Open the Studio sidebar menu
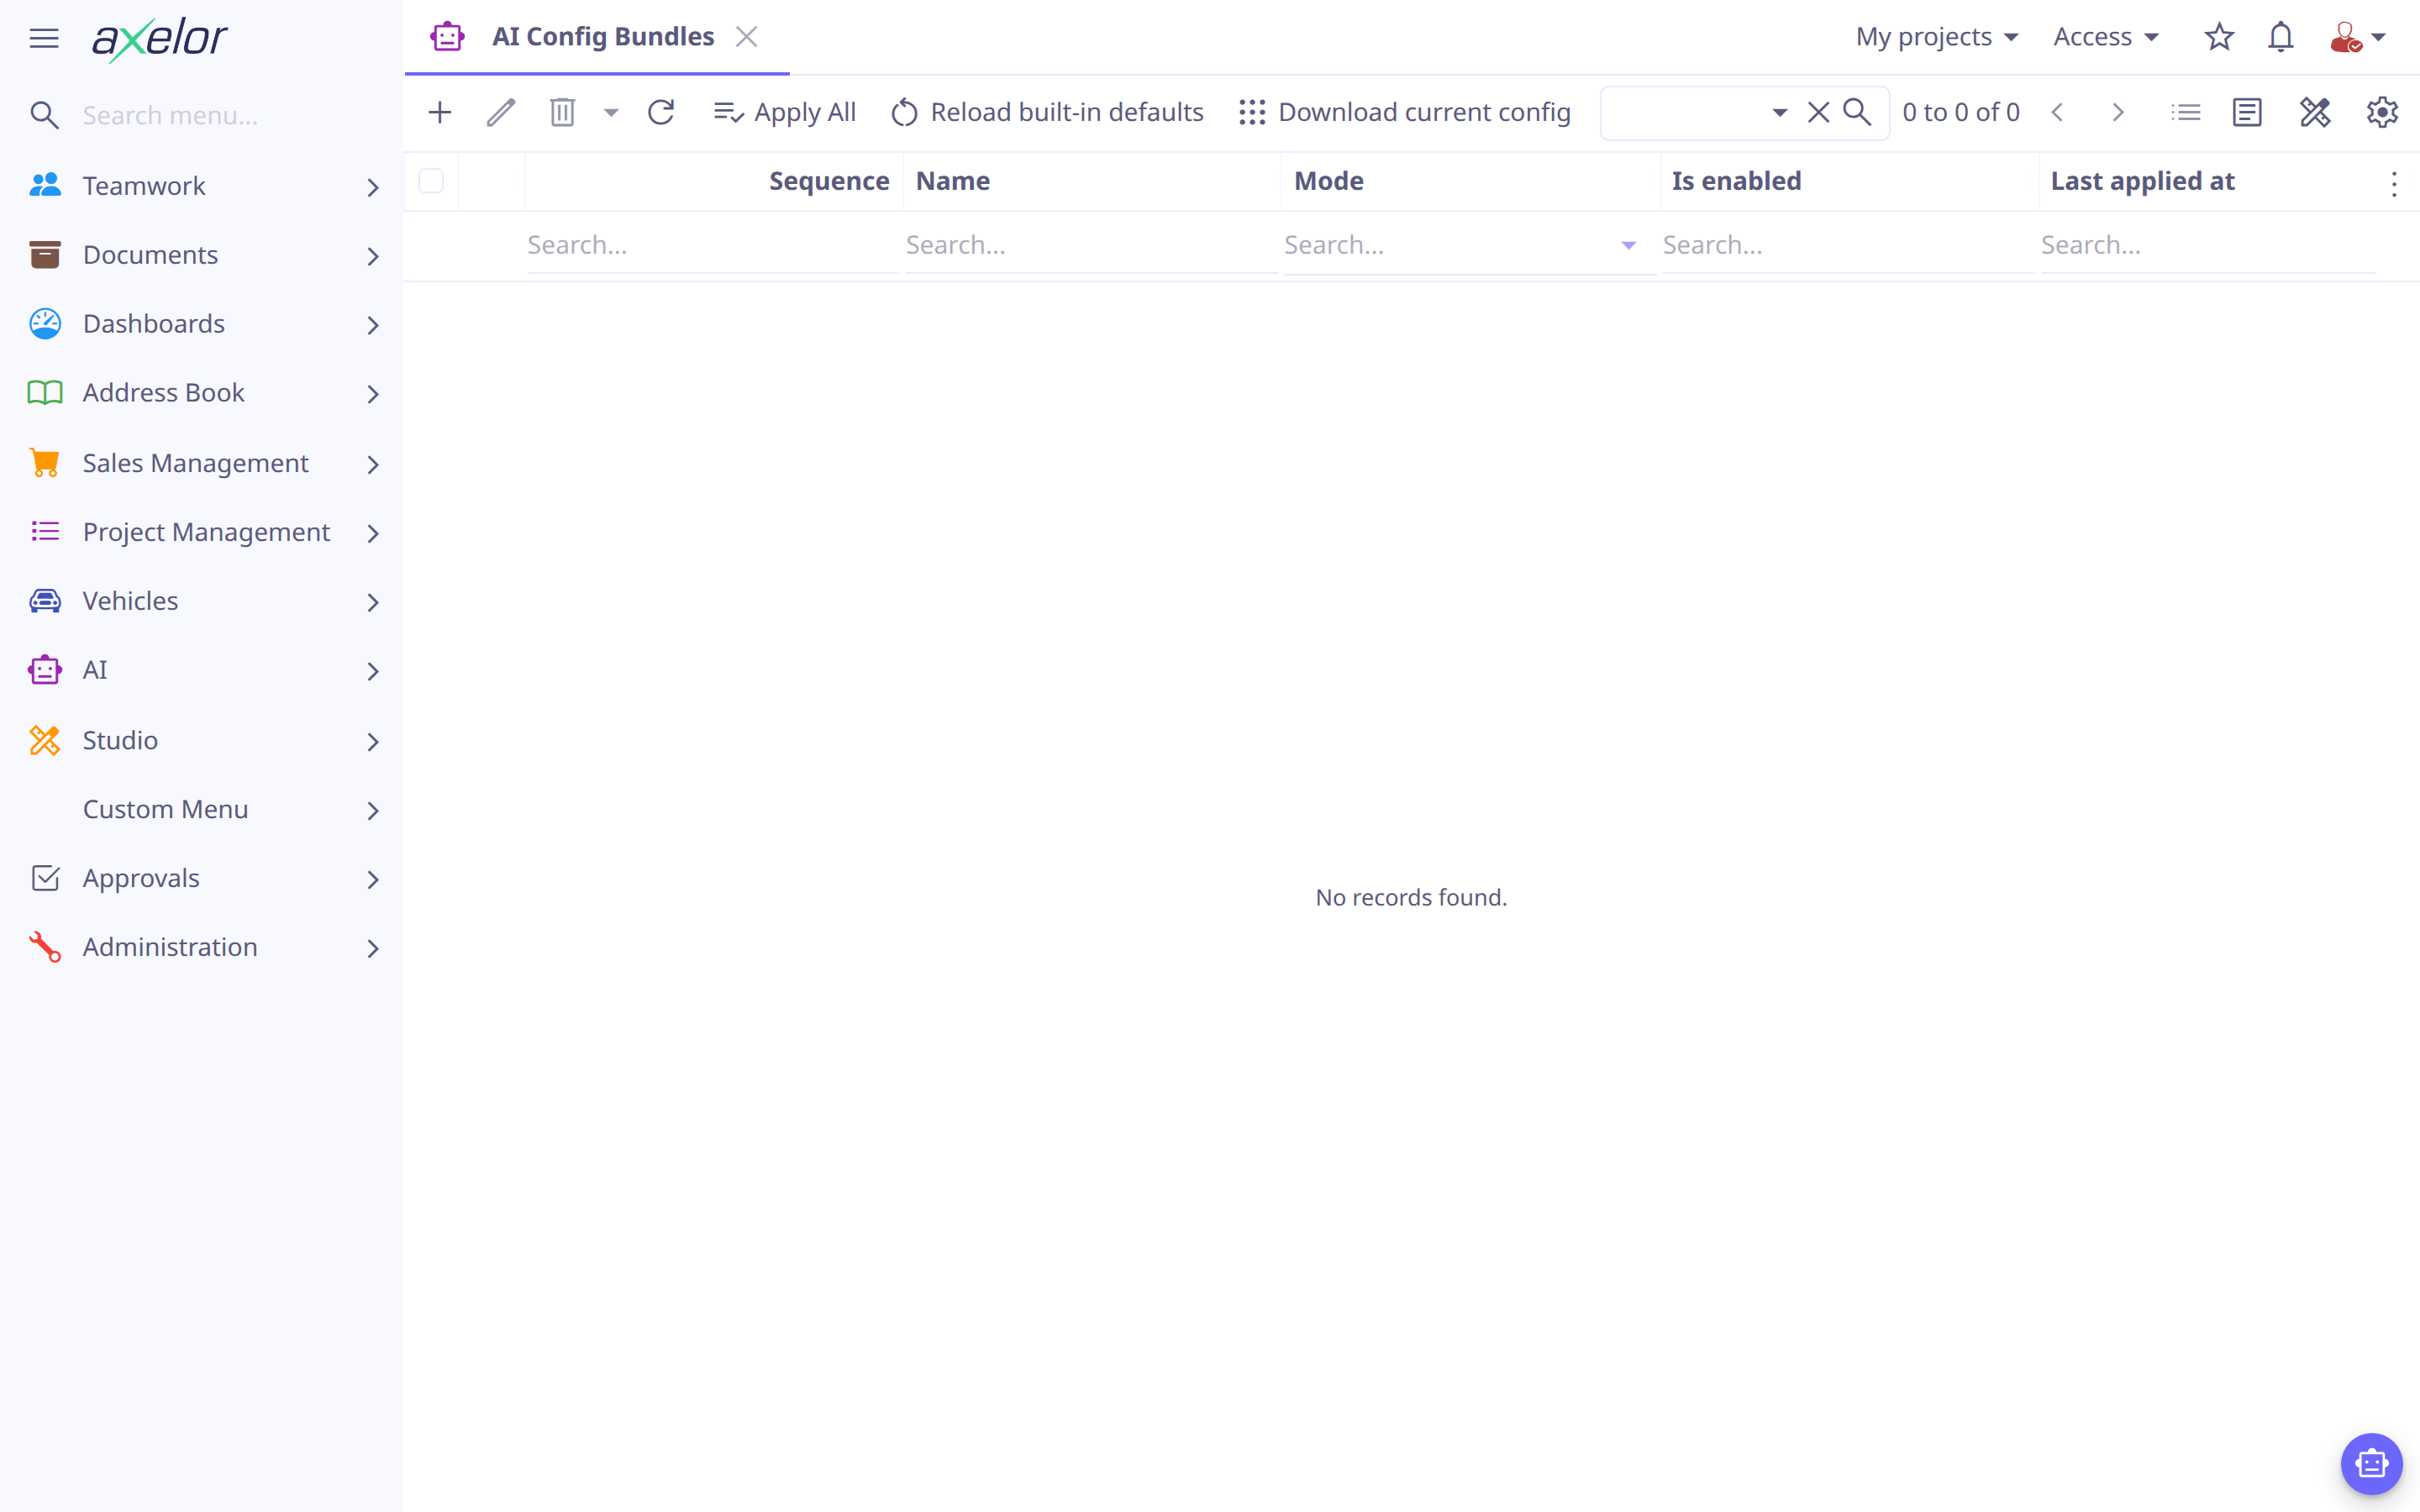This screenshot has height=1512, width=2420. coord(202,741)
